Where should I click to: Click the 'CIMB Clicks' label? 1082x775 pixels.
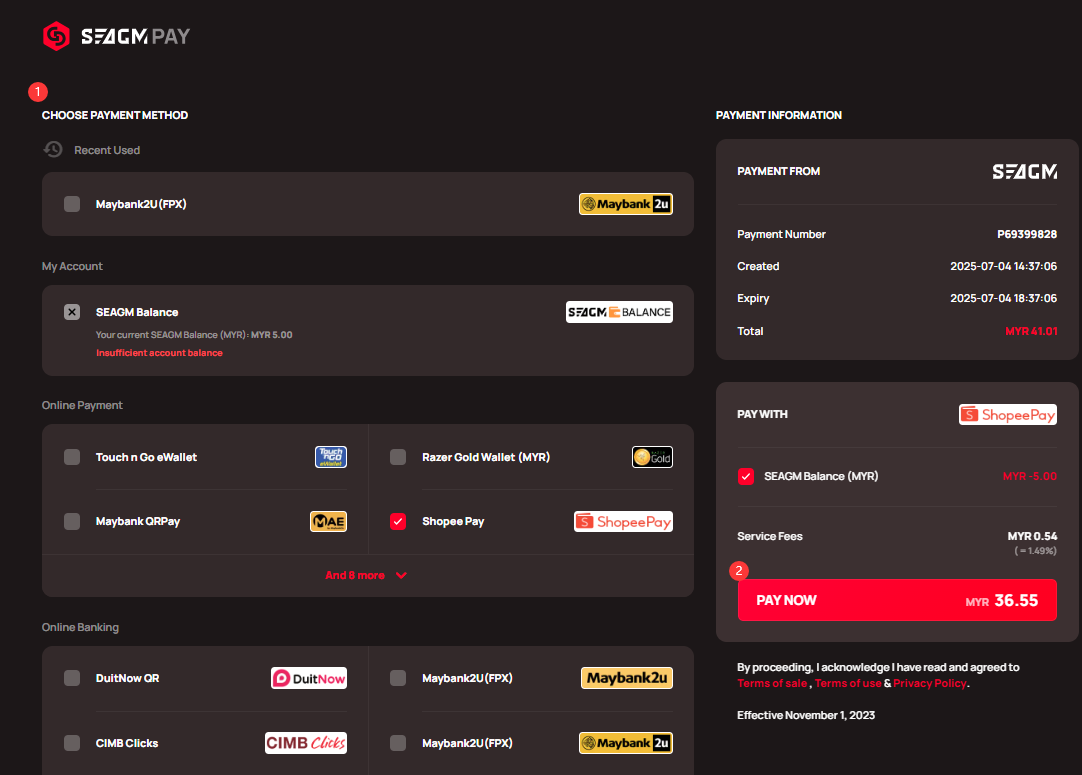tap(127, 743)
